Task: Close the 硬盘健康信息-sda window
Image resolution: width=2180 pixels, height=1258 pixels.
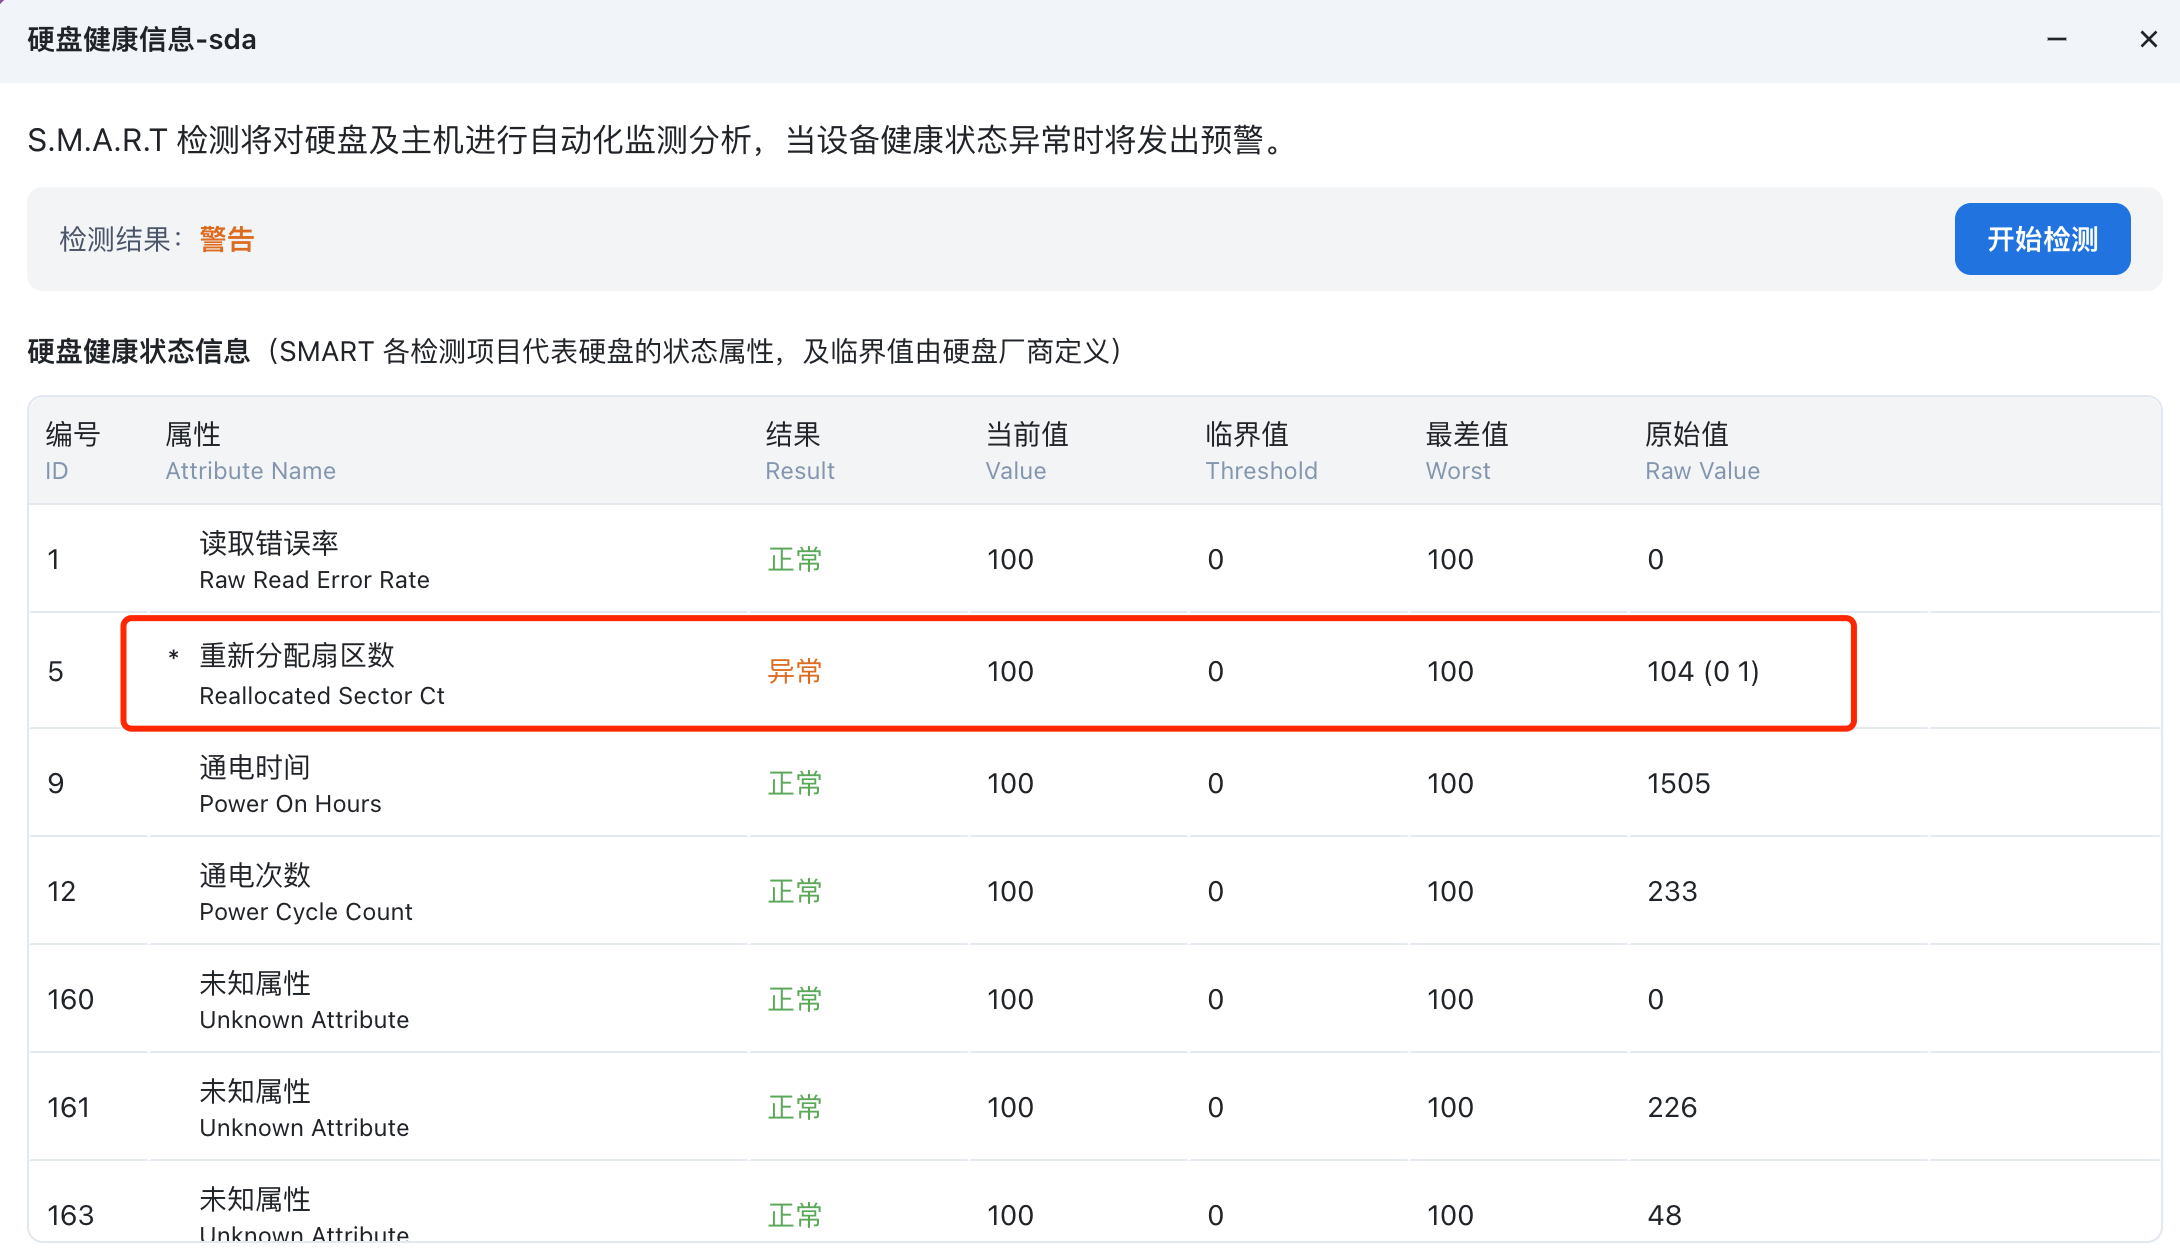Action: (x=2148, y=40)
